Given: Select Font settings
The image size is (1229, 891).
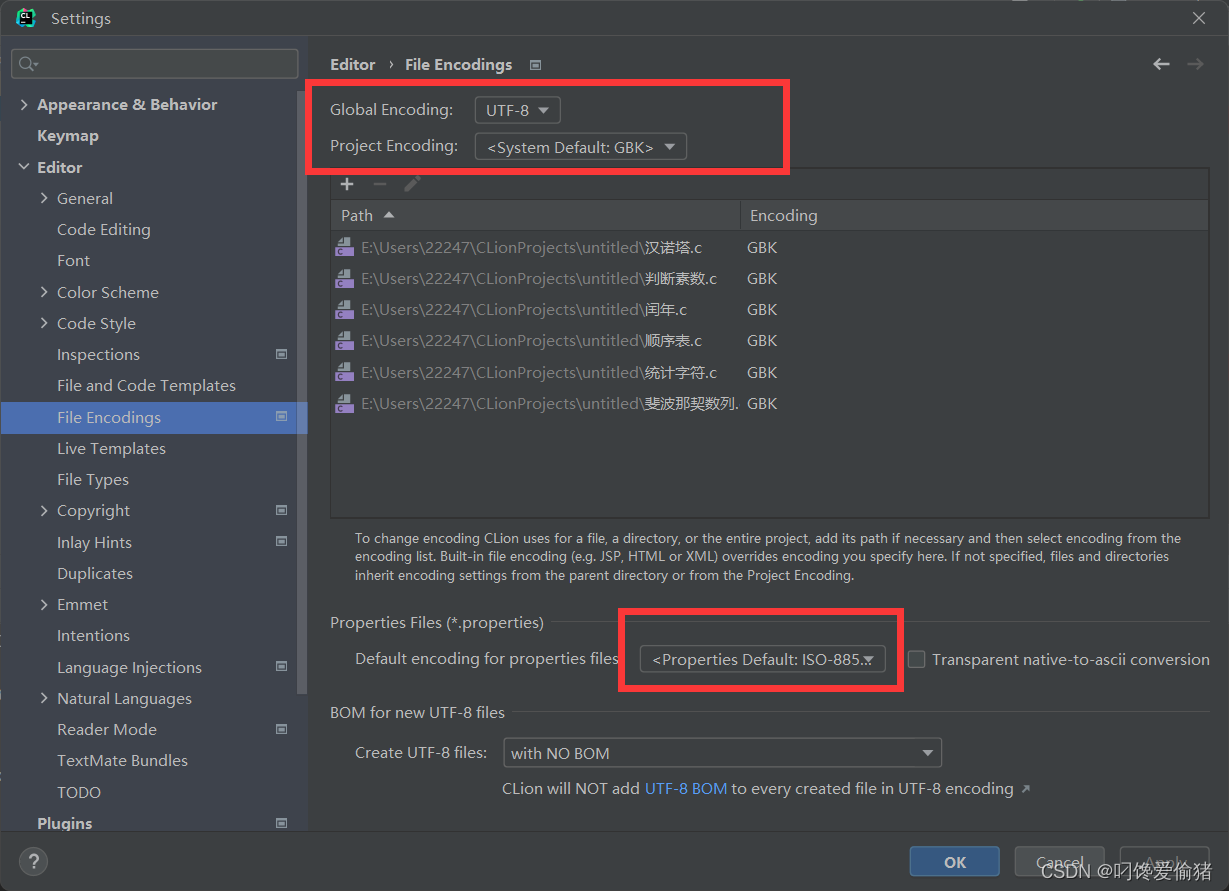Looking at the screenshot, I should [73, 260].
